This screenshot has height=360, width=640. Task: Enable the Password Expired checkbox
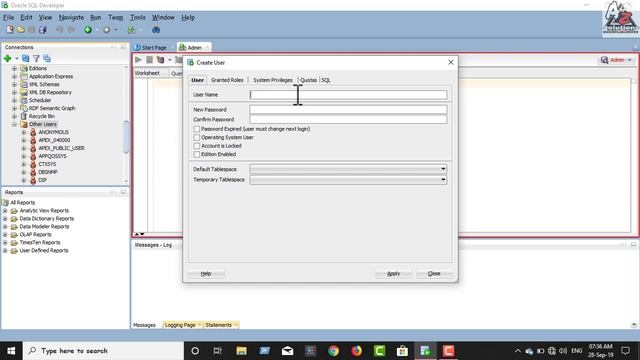click(x=197, y=129)
